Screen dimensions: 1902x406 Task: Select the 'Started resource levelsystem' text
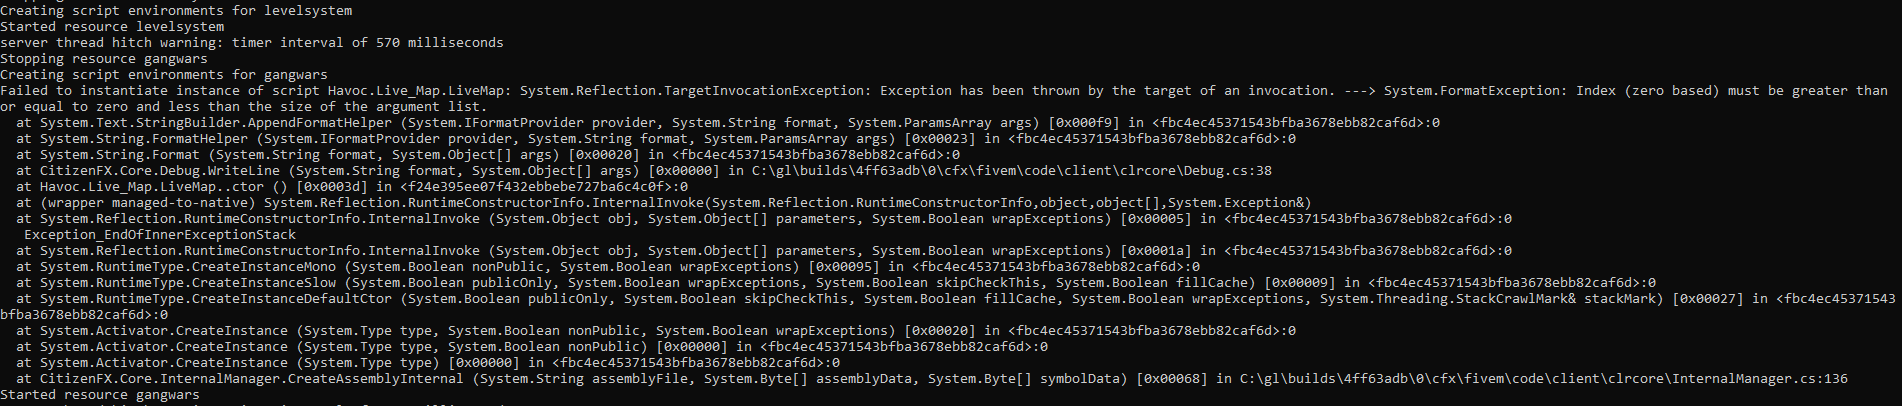[x=112, y=26]
